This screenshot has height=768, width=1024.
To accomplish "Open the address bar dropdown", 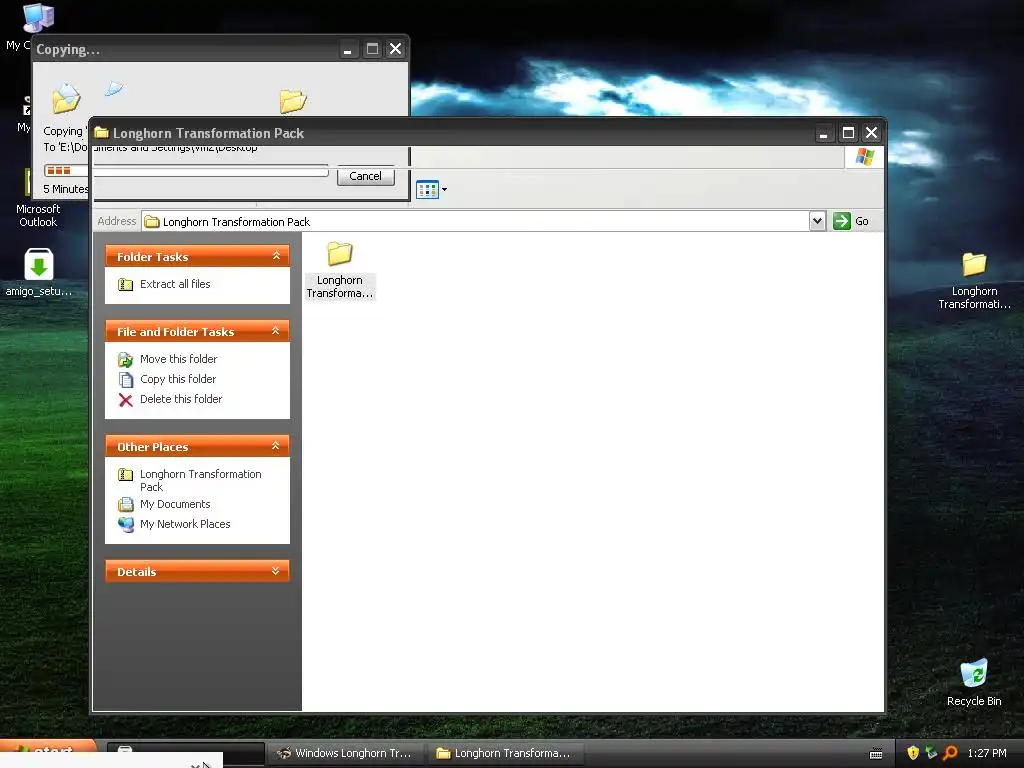I will pos(817,221).
